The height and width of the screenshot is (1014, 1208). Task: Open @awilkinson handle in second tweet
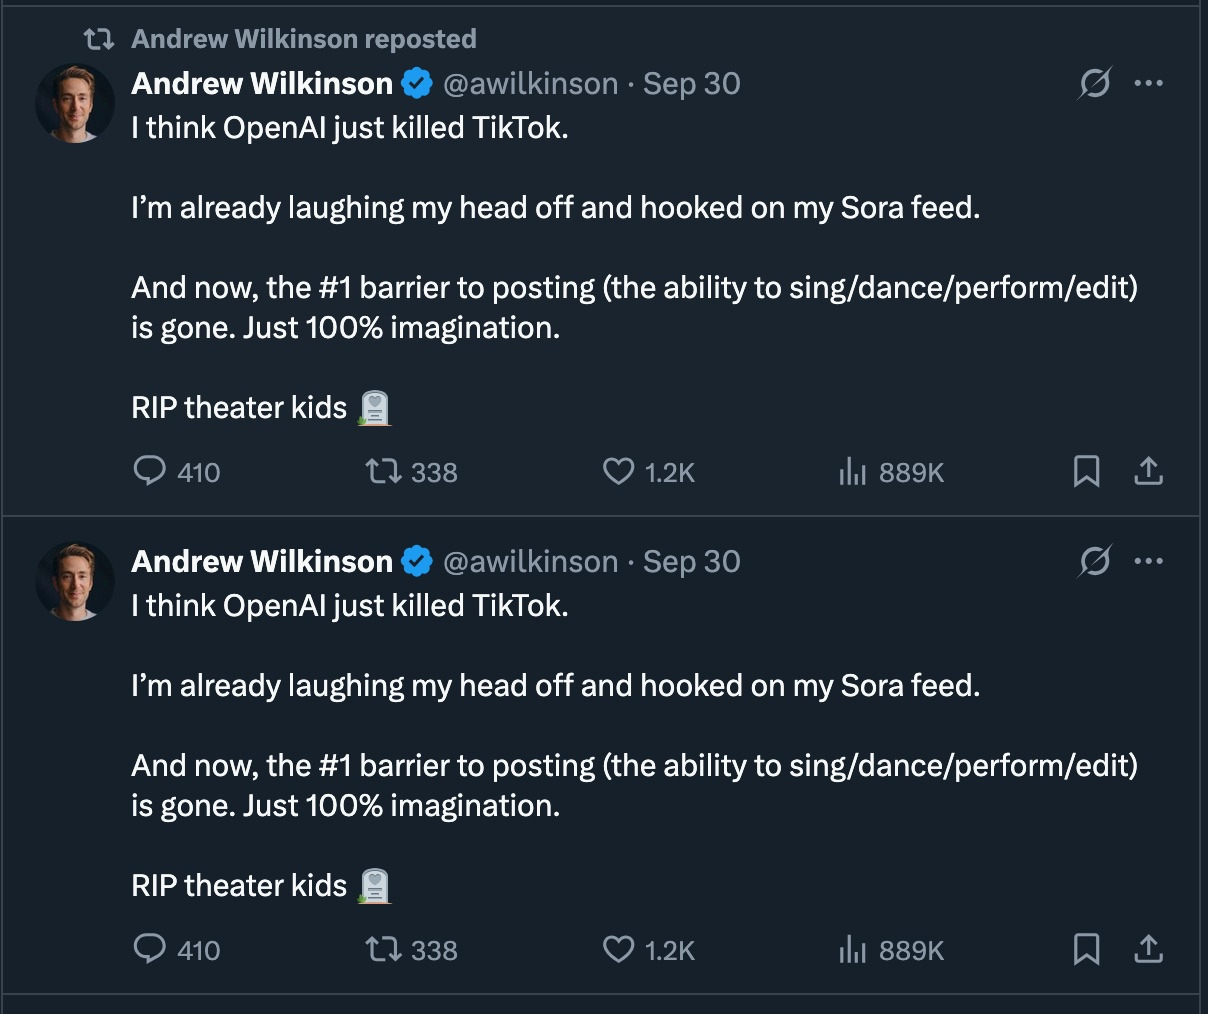(x=530, y=562)
